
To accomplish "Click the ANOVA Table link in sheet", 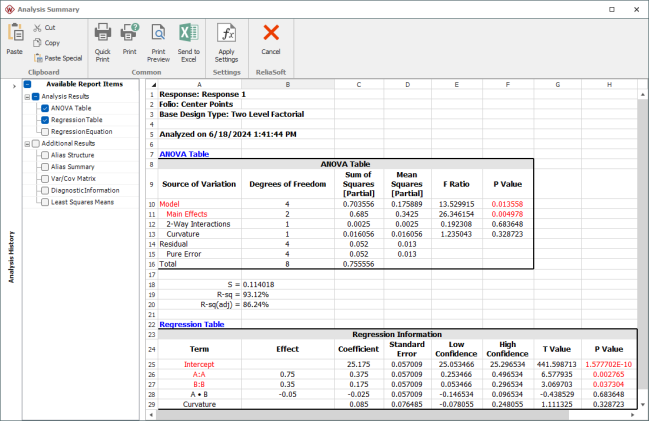I will click(186, 153).
